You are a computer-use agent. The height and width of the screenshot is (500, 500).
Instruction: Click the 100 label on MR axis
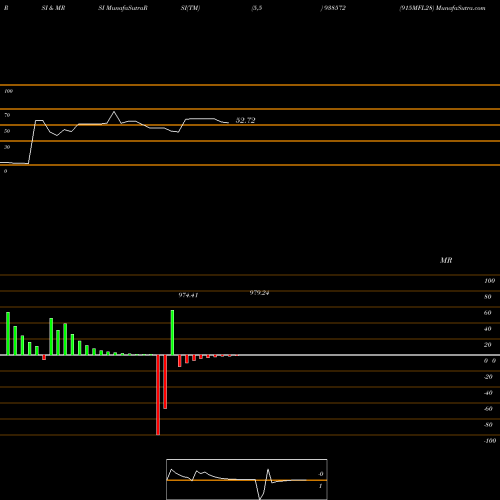point(489,281)
